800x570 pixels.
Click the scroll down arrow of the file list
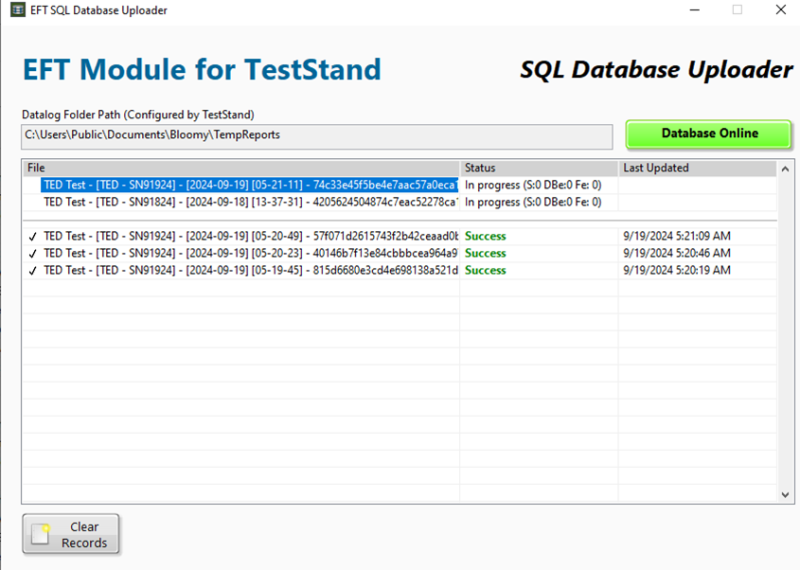tap(785, 494)
